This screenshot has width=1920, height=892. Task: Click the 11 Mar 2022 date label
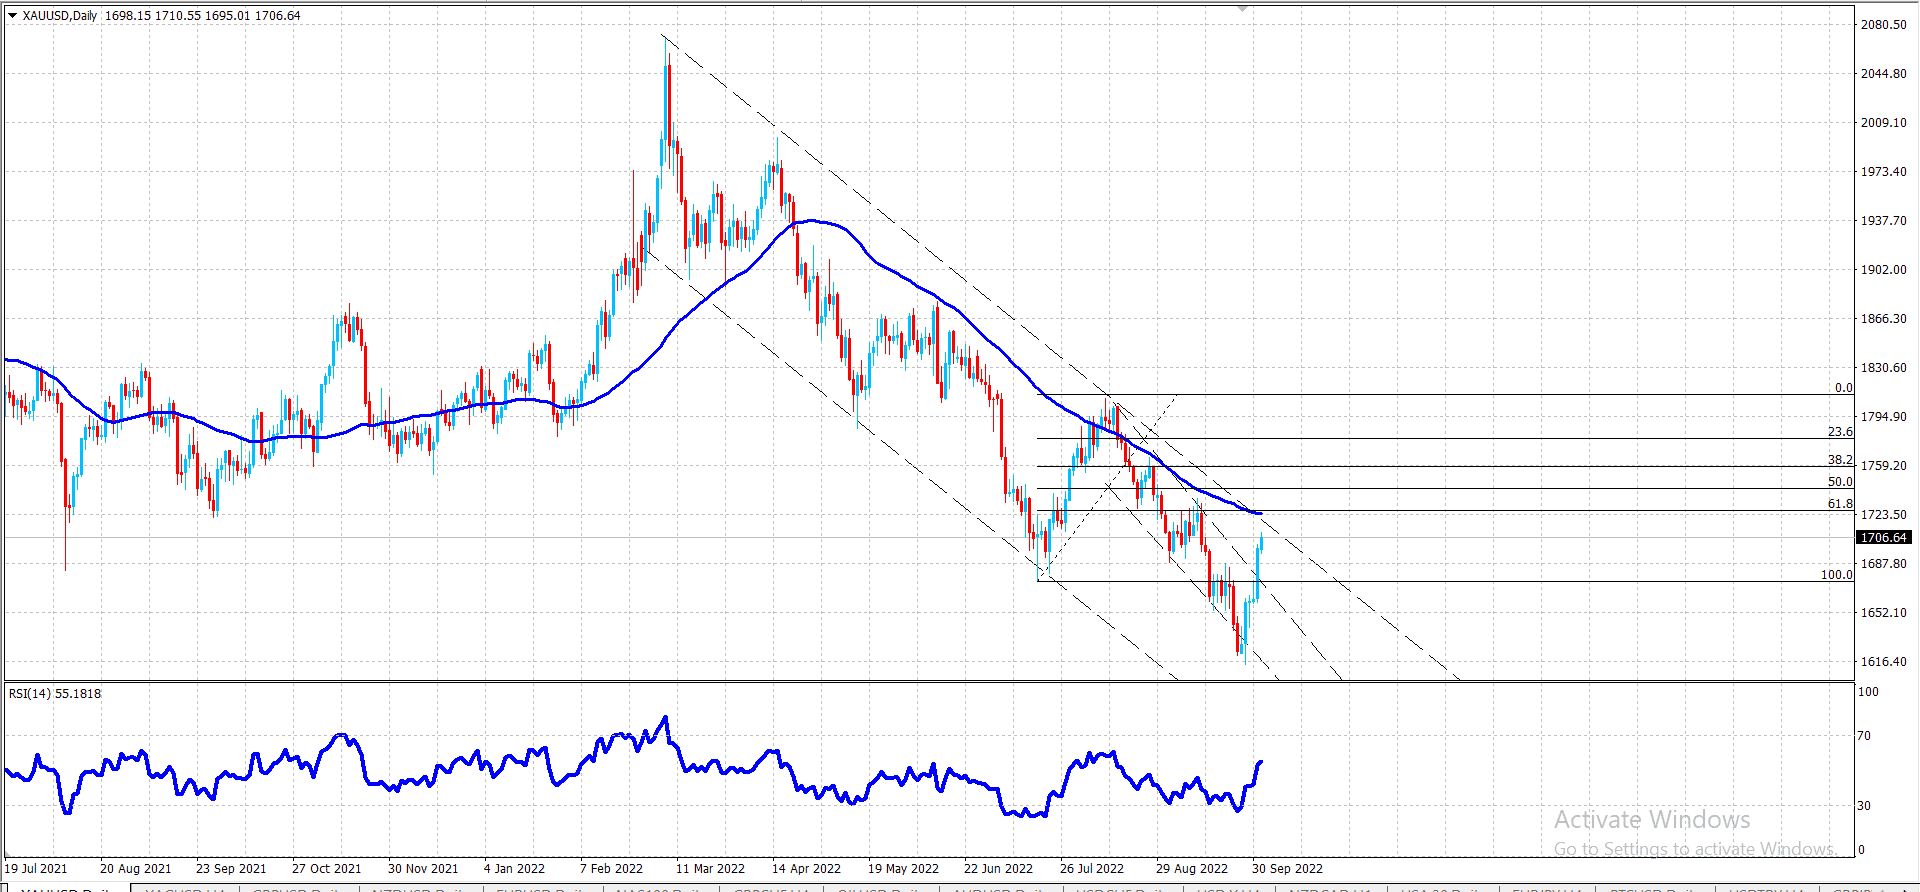(x=710, y=869)
